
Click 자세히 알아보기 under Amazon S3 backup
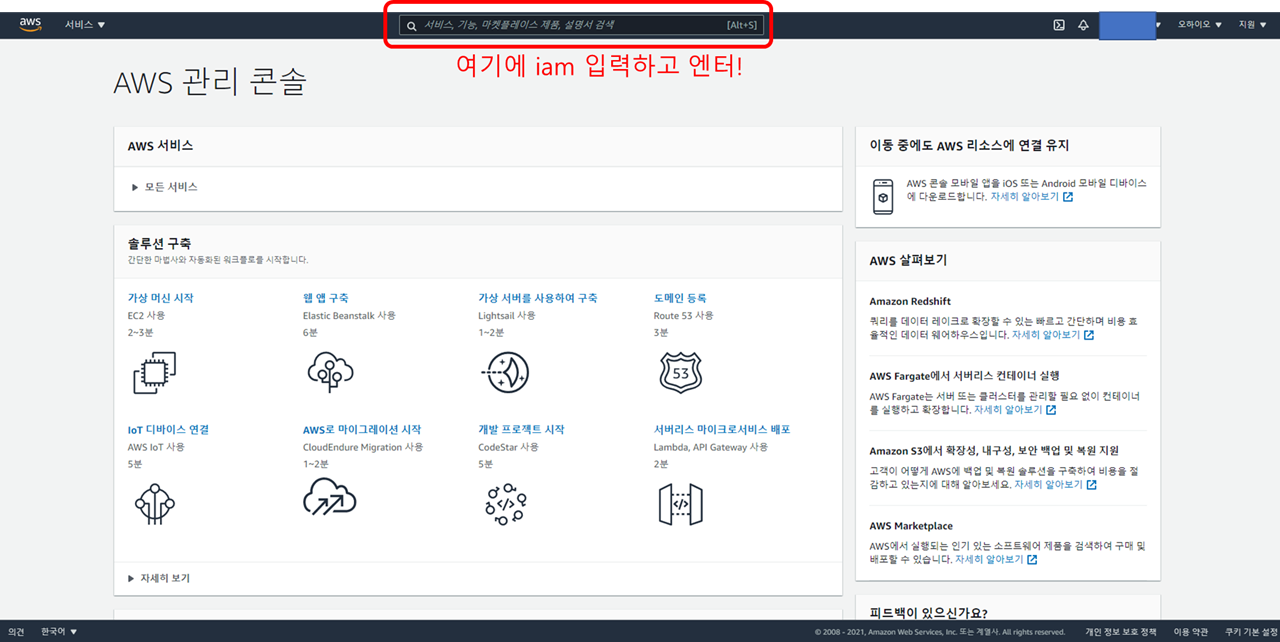click(x=1048, y=485)
